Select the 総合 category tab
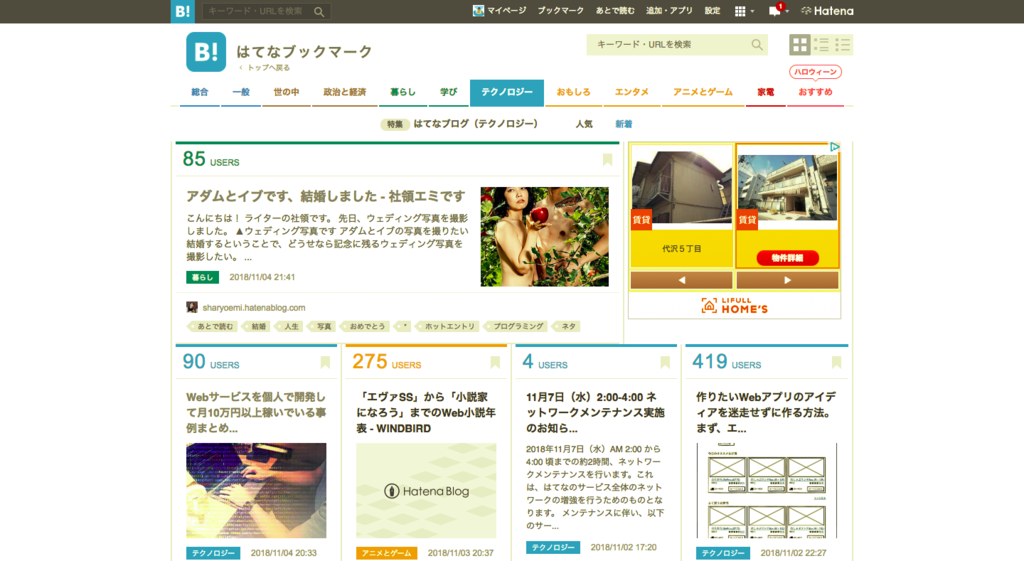The height and width of the screenshot is (561, 1024). click(x=200, y=92)
